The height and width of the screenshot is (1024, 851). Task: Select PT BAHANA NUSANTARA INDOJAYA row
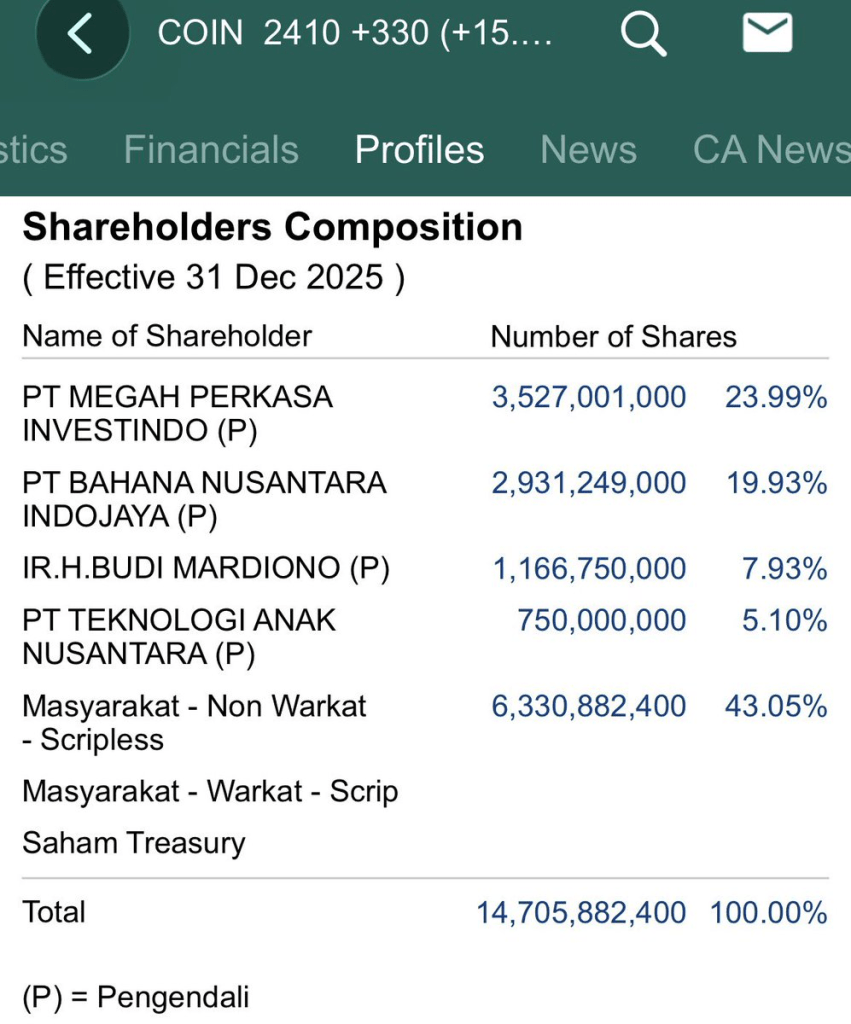203,499
